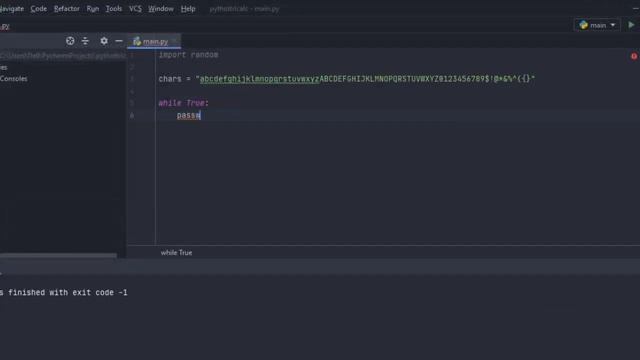Open the Refactor menu
Screen dimensions: 640x360
click(x=67, y=9)
